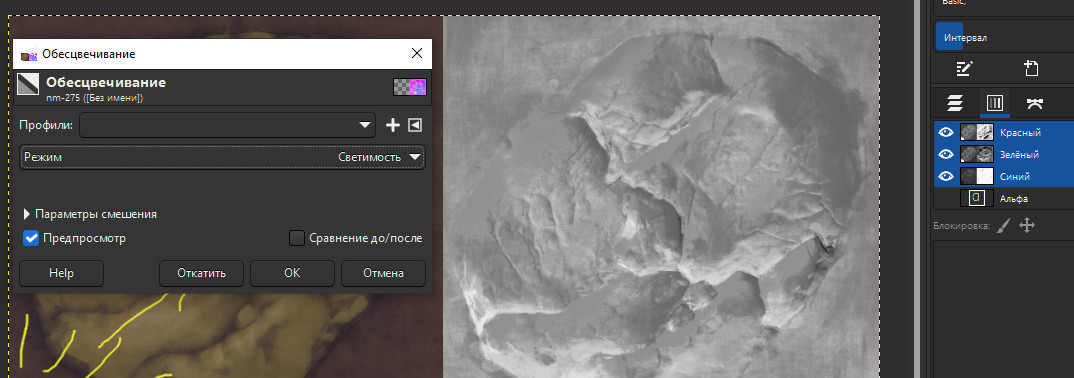
Task: Toggle lock position move icon
Action: 1026,225
